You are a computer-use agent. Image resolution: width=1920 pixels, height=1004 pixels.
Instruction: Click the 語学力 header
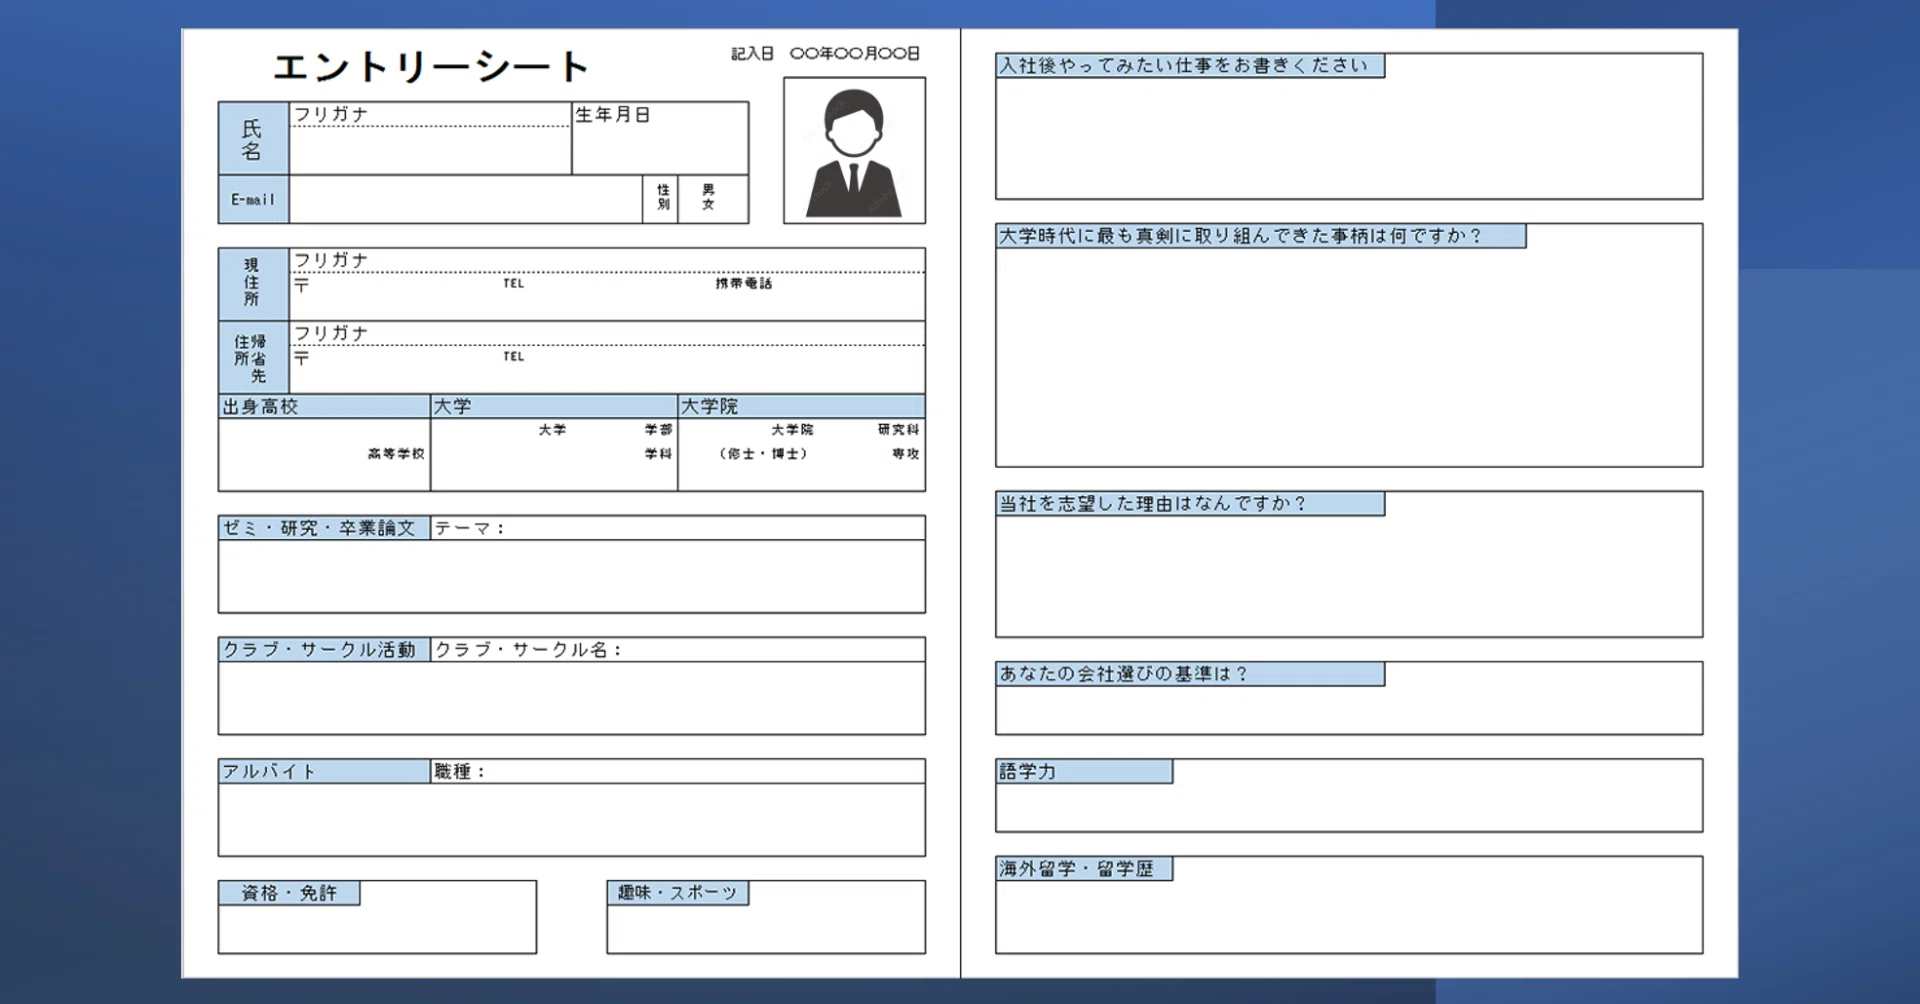[x=1084, y=771]
